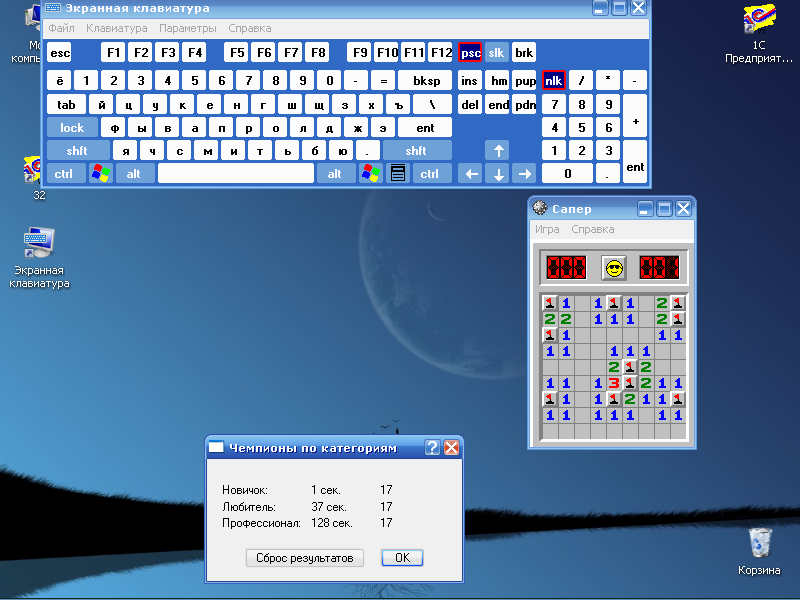Click OK in the Чемпионы dialog

pyautogui.click(x=403, y=558)
